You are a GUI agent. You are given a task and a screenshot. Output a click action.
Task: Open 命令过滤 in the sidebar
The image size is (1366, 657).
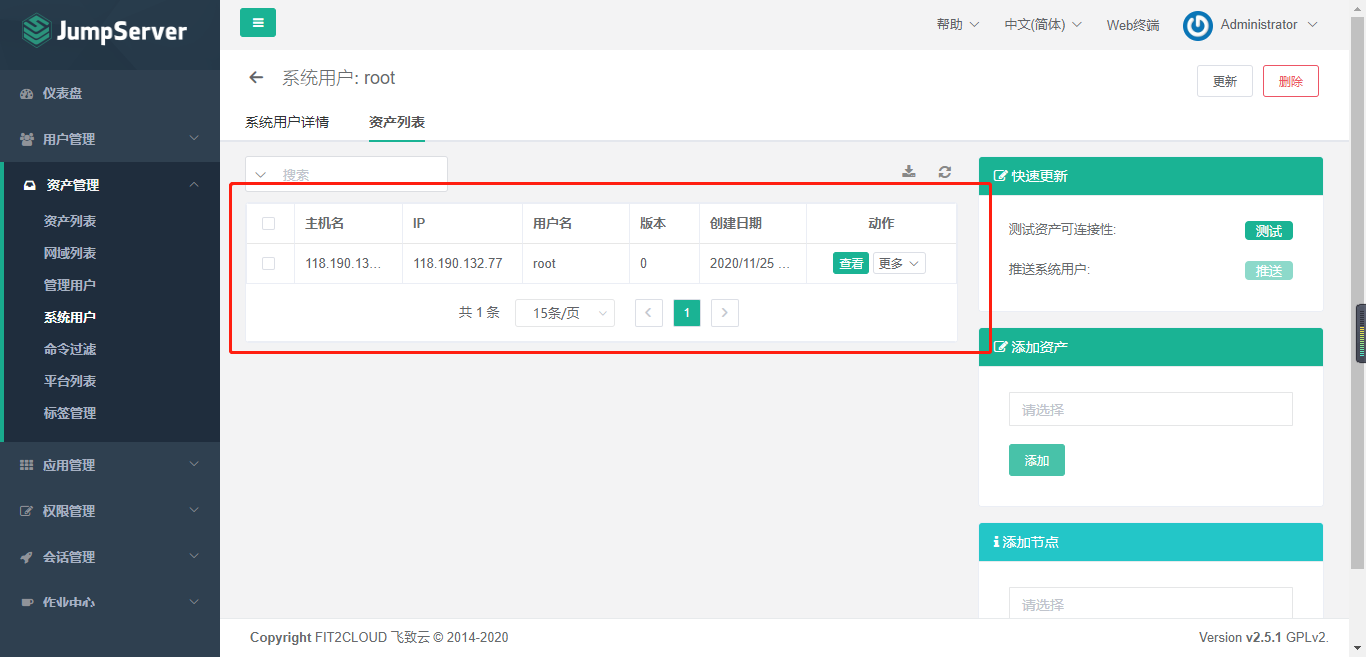click(x=70, y=349)
